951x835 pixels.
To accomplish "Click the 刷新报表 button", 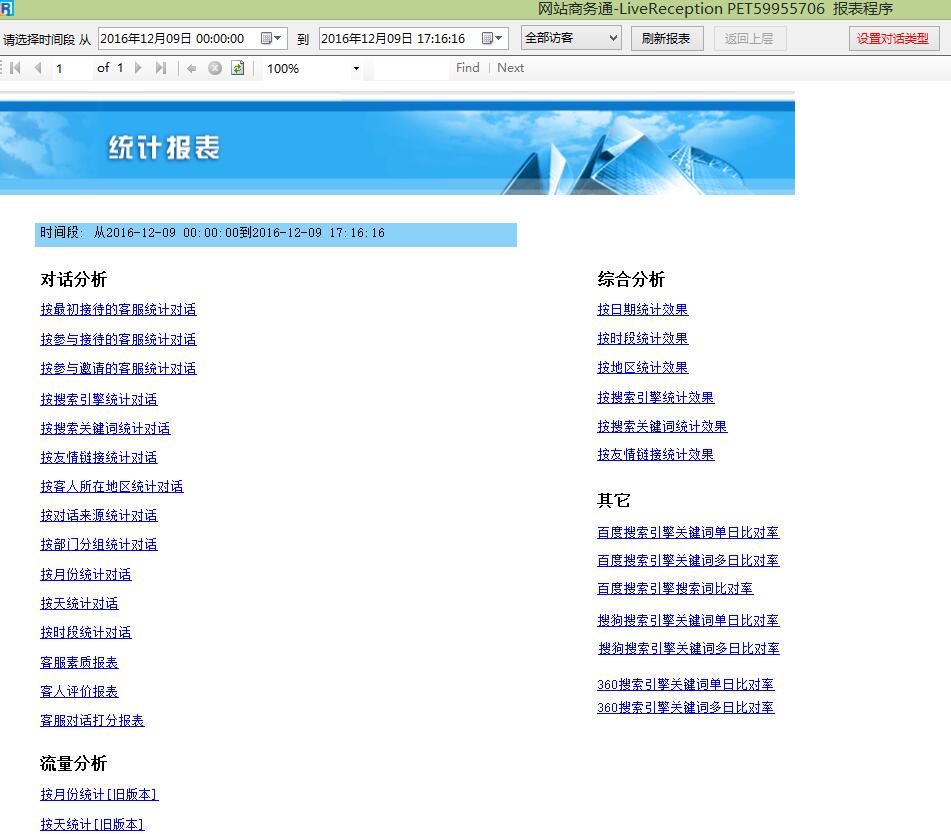I will (667, 40).
